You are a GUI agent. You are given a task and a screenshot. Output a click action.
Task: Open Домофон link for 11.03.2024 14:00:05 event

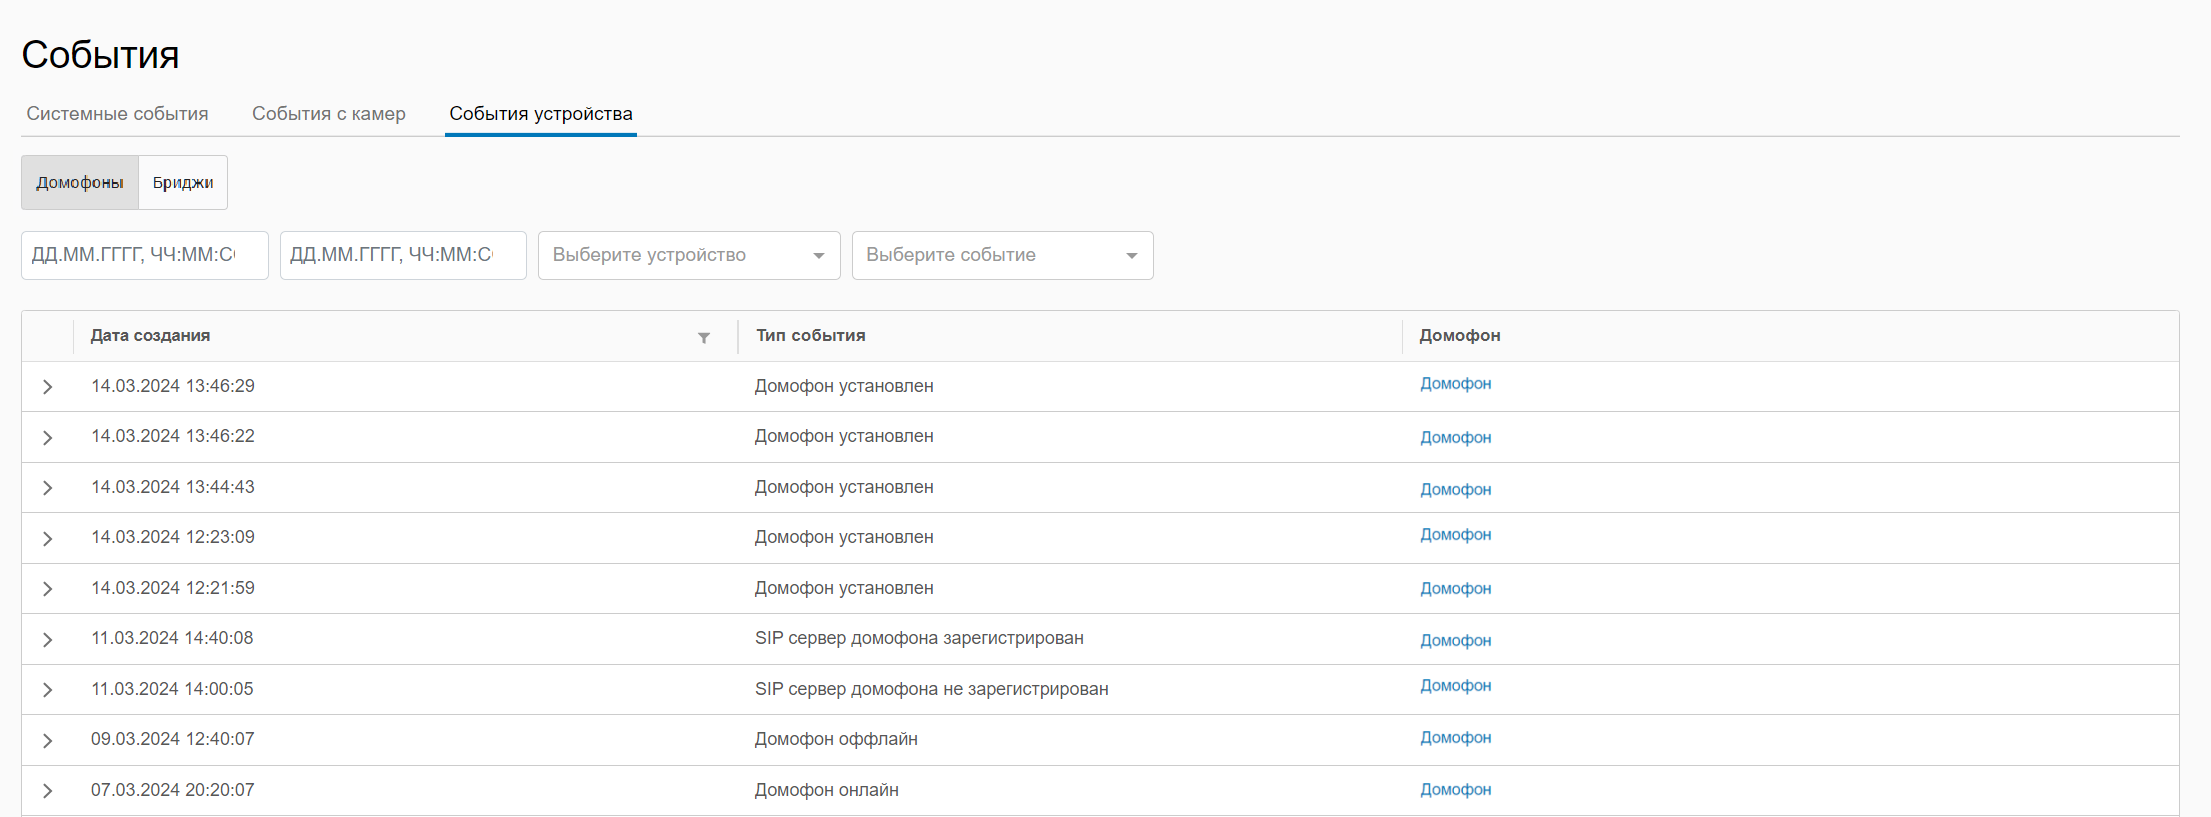coord(1455,686)
